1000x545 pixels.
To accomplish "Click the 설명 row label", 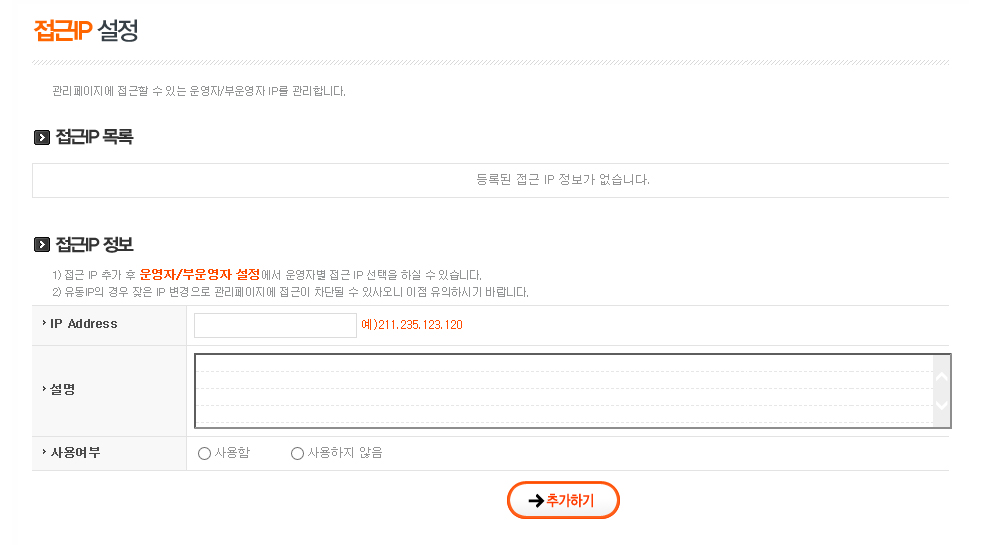I will click(63, 389).
